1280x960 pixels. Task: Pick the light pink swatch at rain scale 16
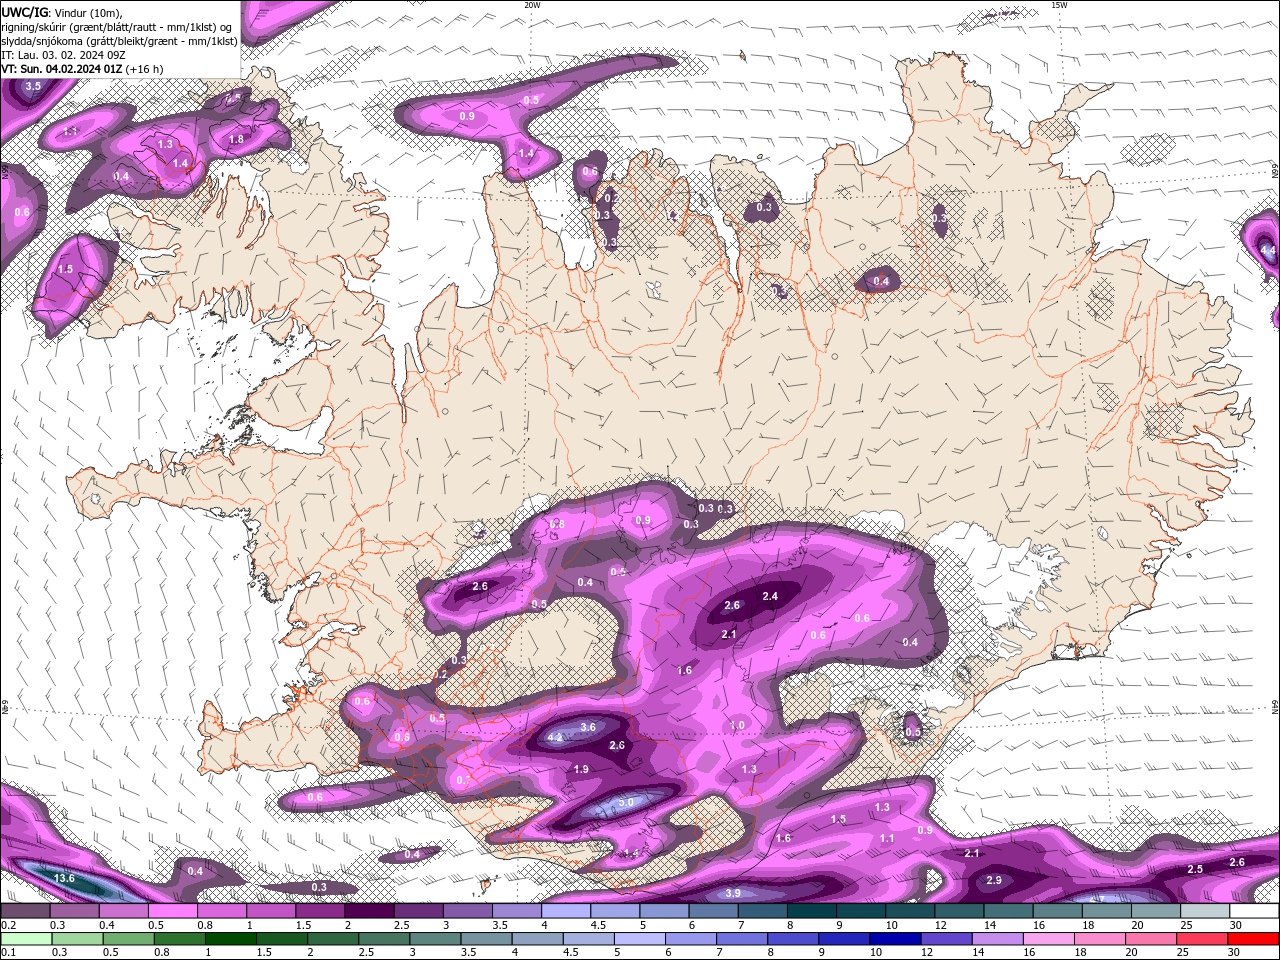pos(1049,938)
